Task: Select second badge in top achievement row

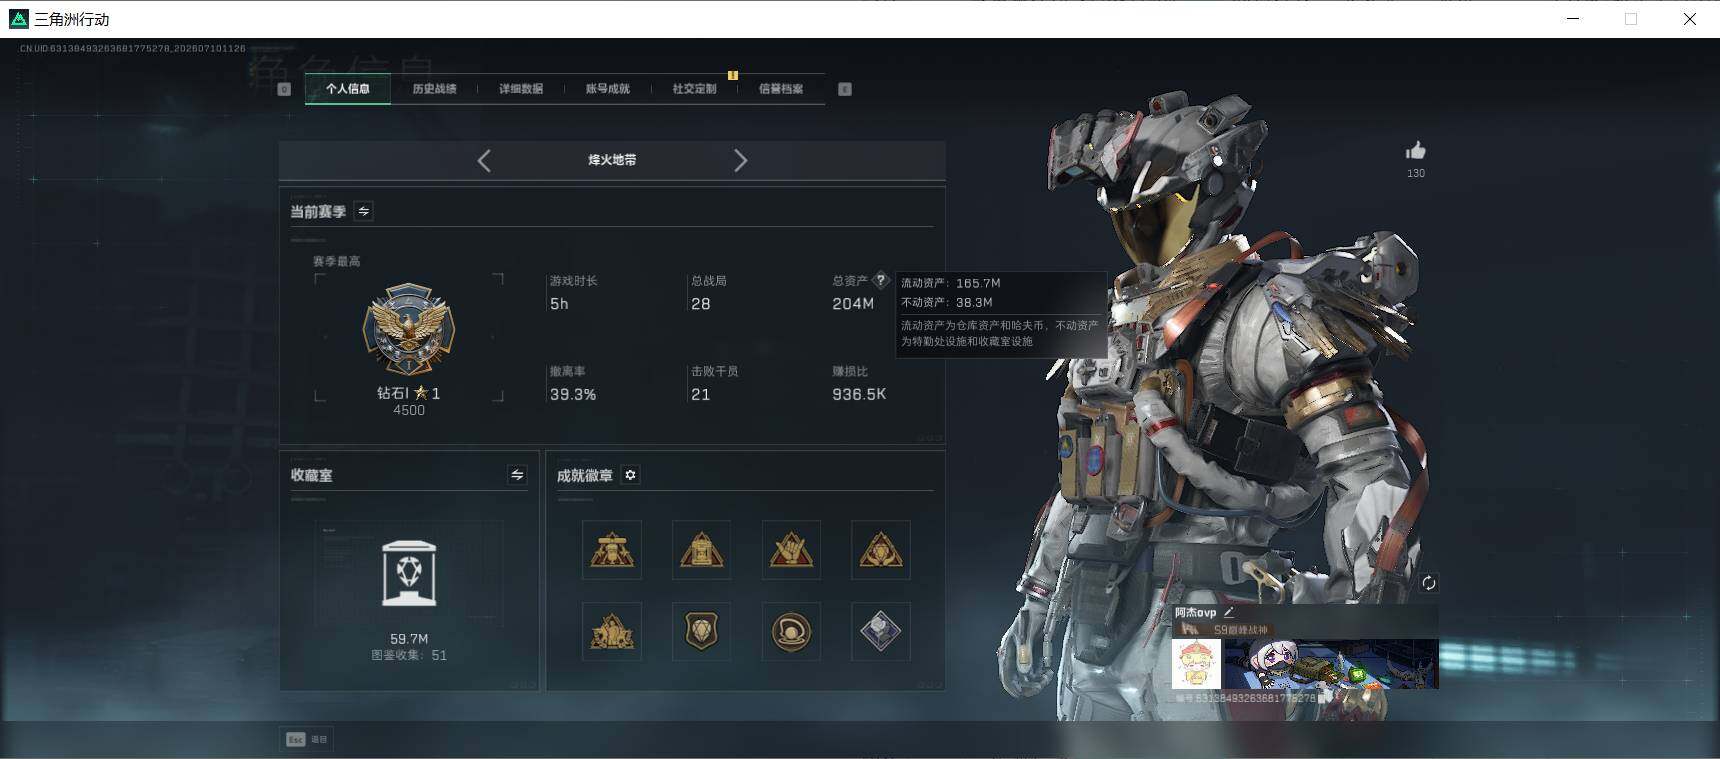Action: point(701,550)
